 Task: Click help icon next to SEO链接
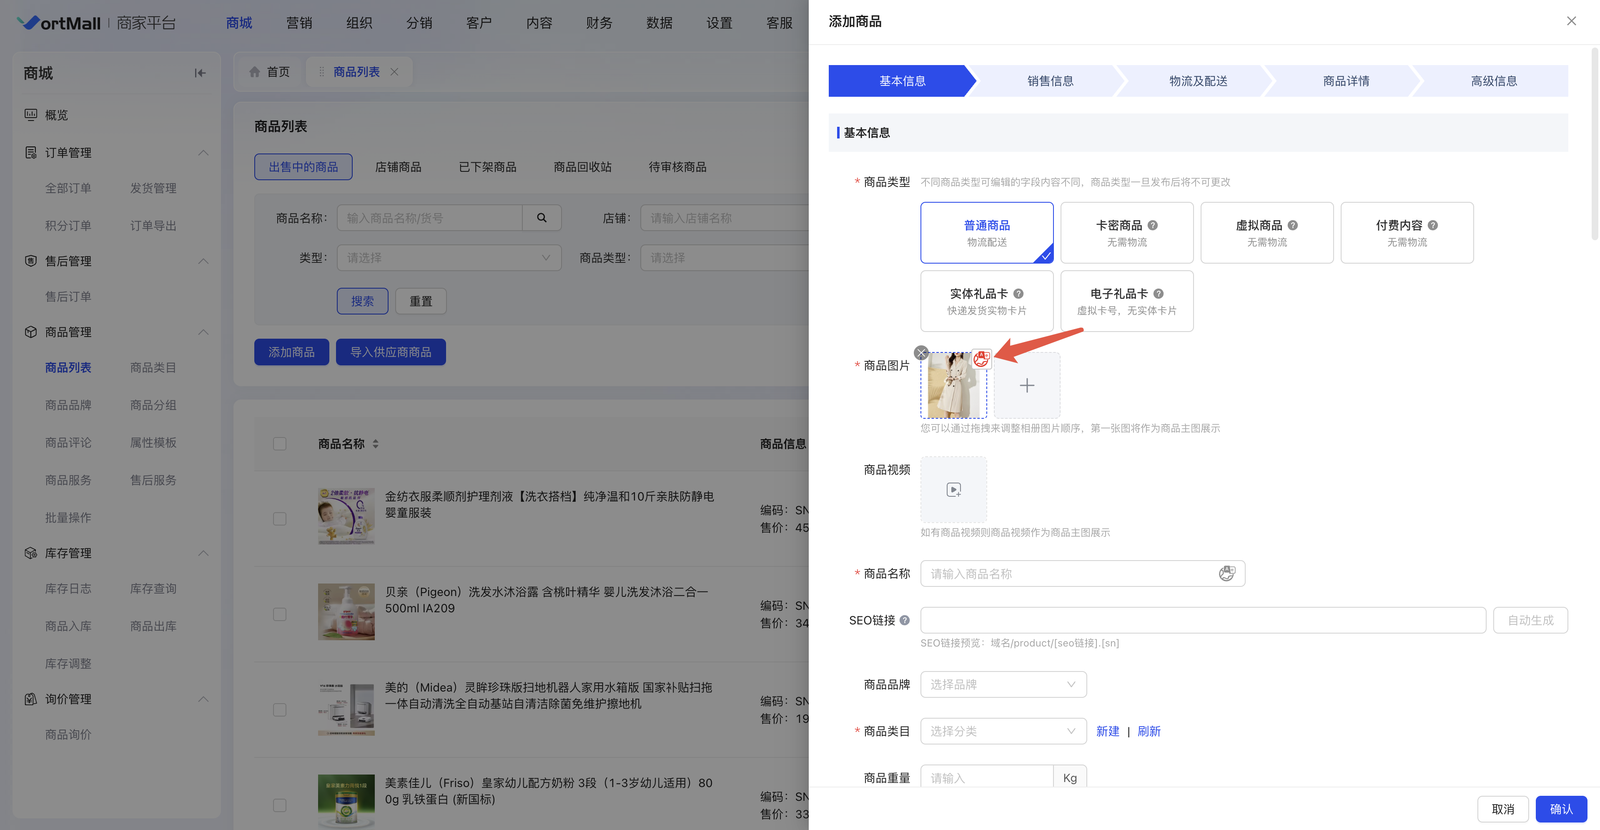pyautogui.click(x=905, y=620)
